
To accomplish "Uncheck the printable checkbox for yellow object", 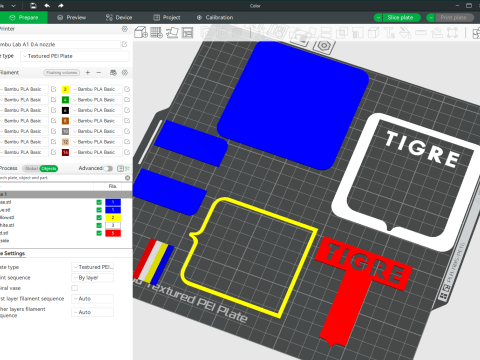I will coord(99,217).
